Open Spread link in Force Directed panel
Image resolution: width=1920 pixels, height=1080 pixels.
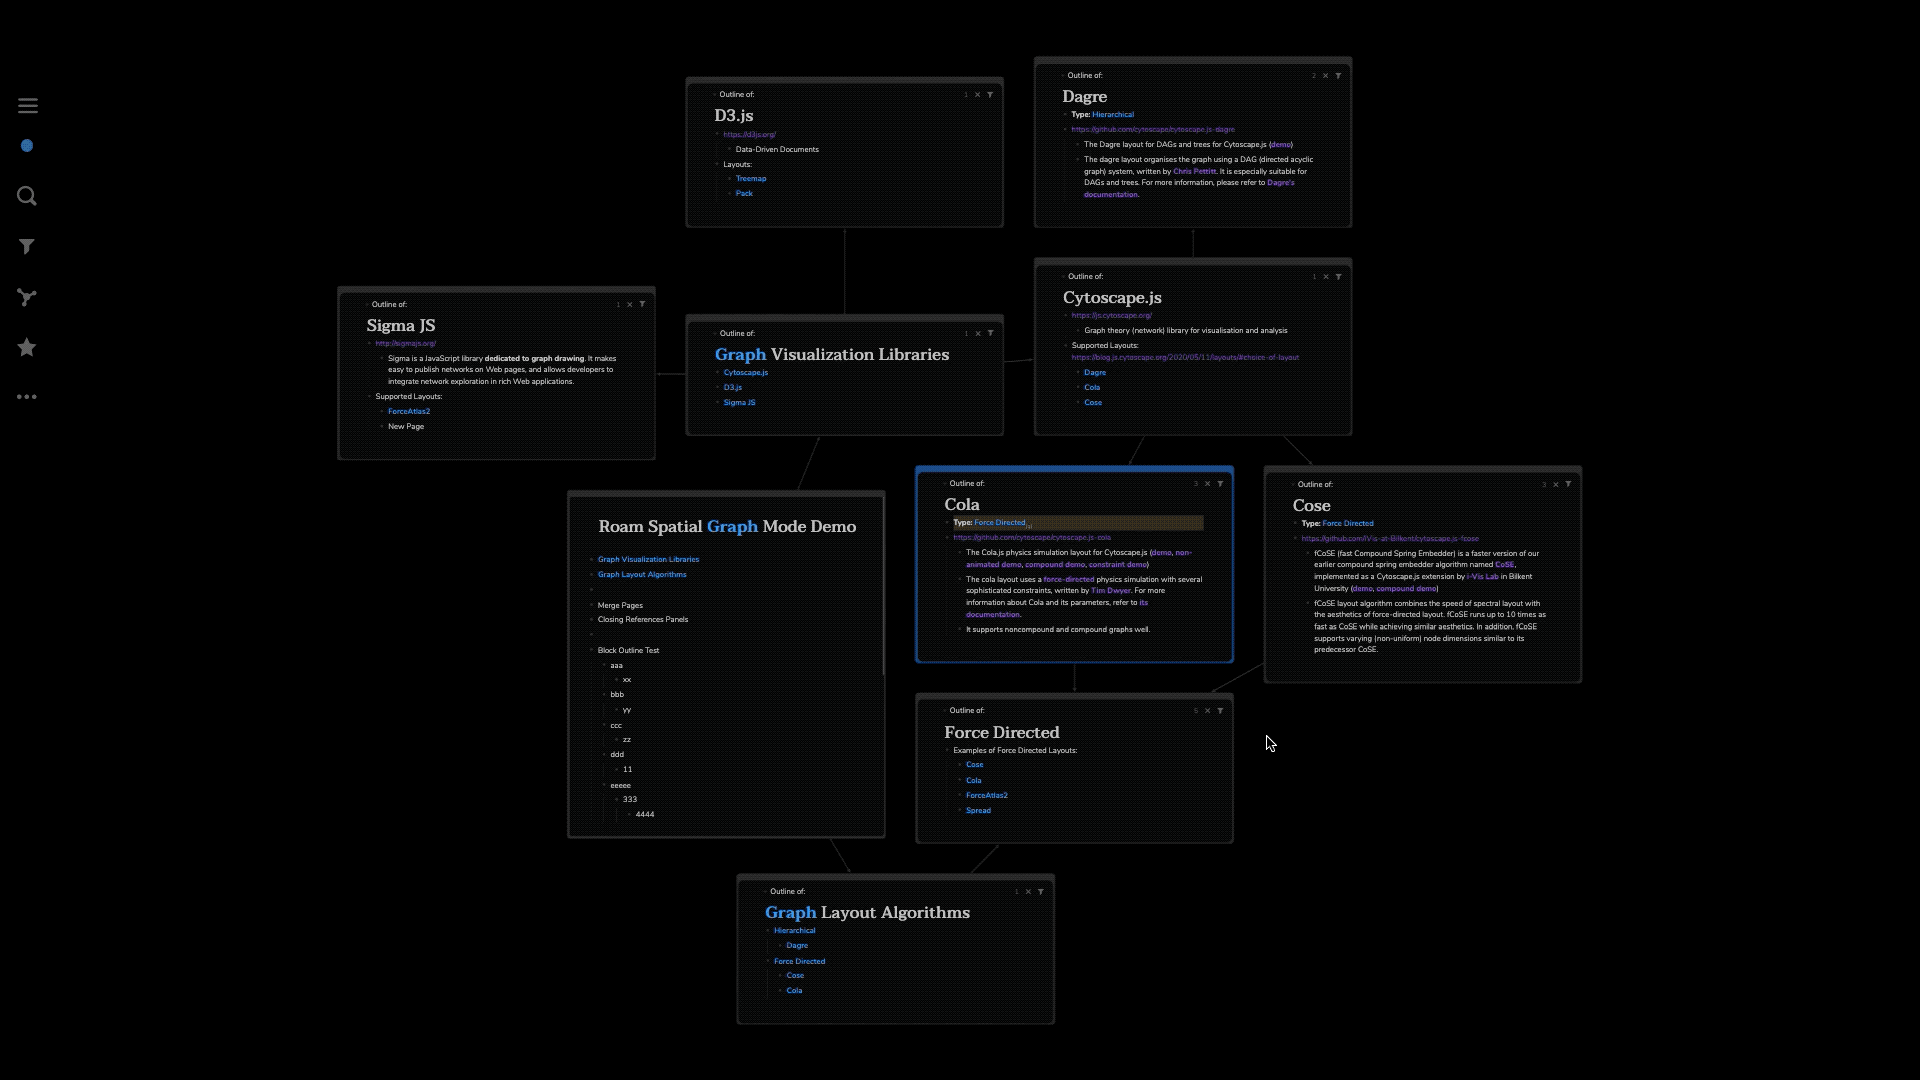tap(978, 811)
